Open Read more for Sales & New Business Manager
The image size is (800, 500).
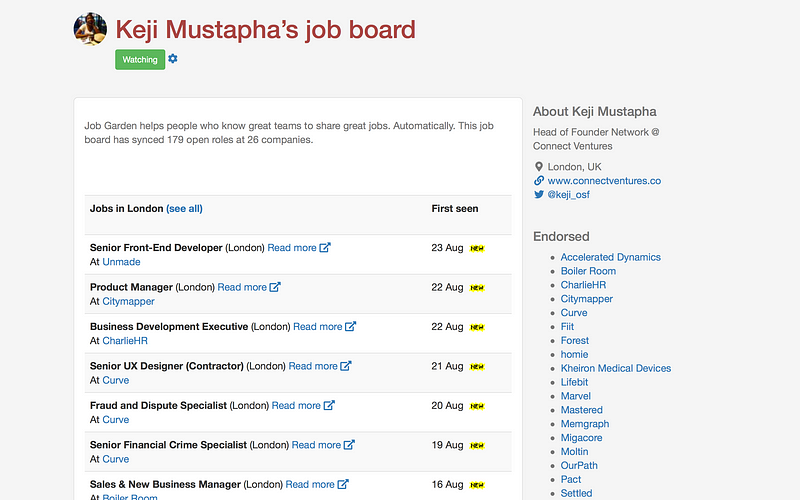pos(310,484)
